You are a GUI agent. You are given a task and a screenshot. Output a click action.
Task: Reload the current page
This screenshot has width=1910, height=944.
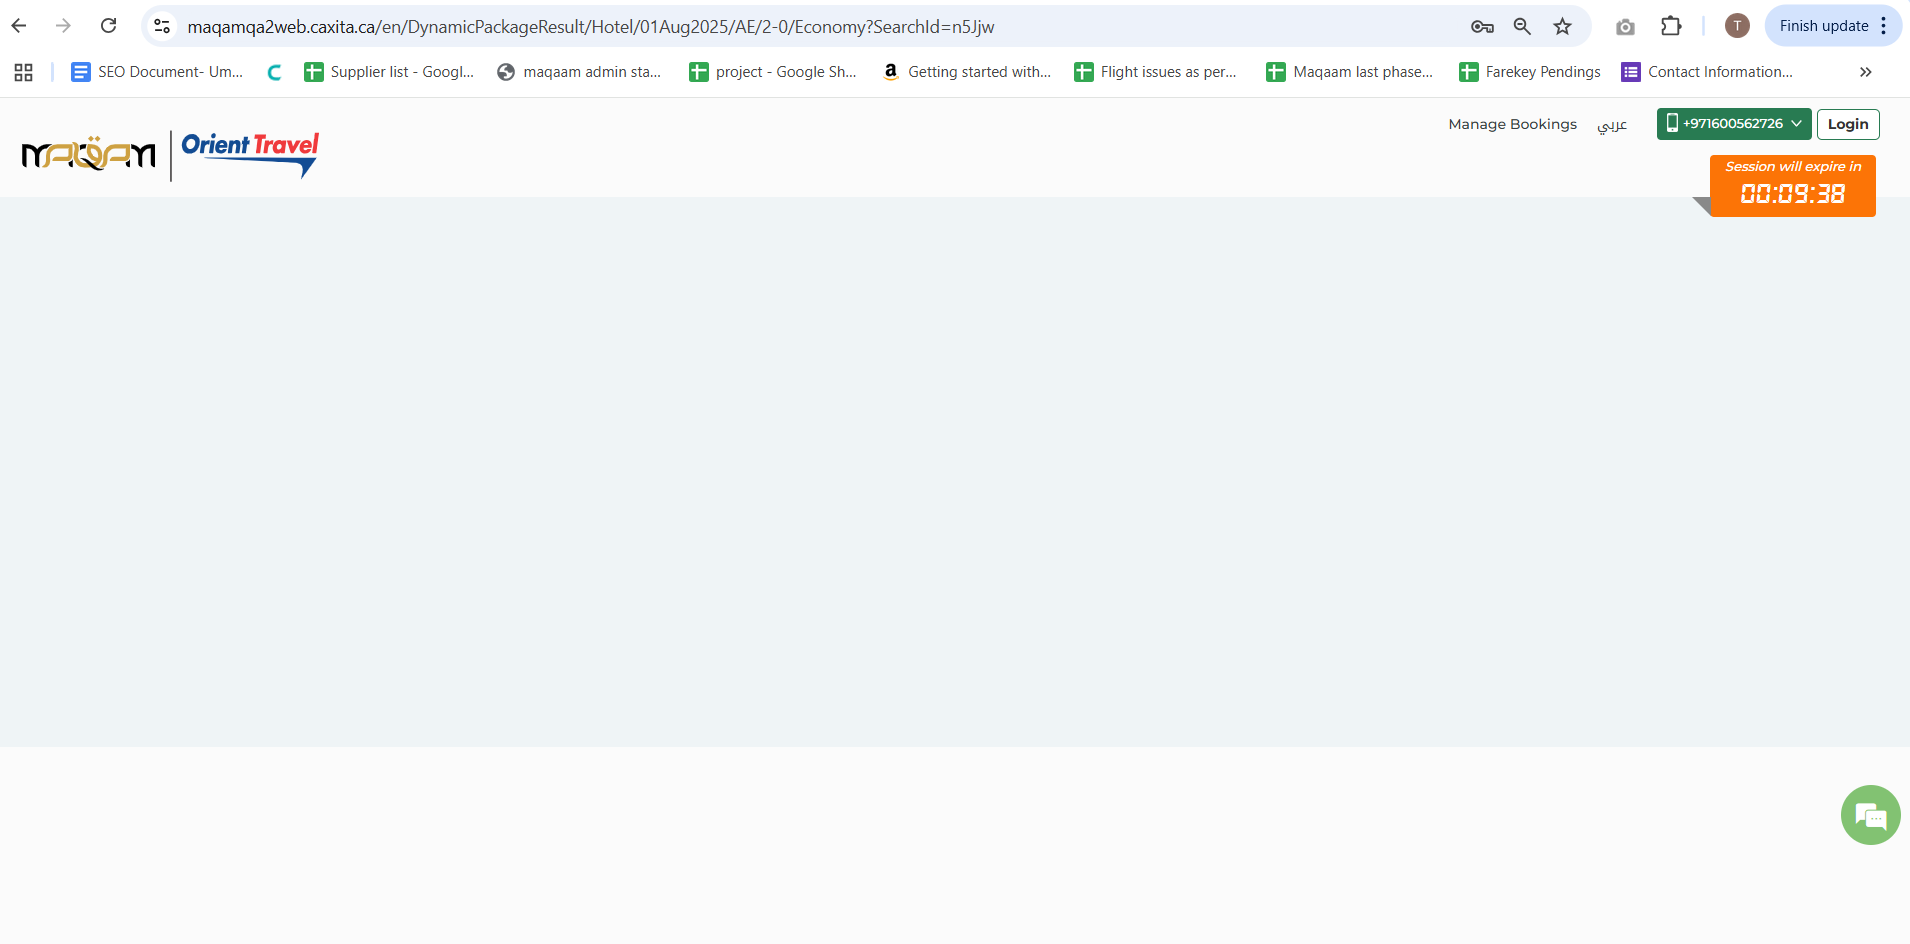click(x=109, y=26)
